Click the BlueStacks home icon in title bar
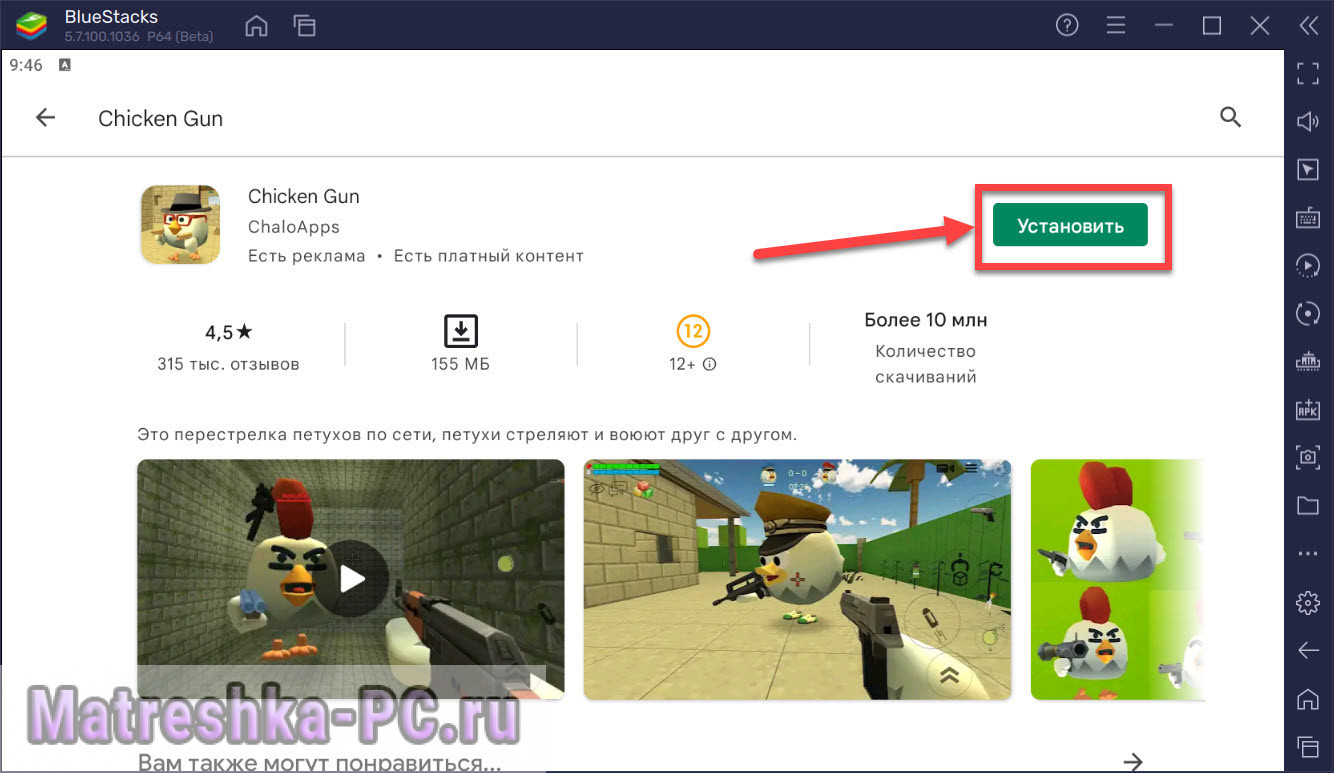 [x=257, y=26]
